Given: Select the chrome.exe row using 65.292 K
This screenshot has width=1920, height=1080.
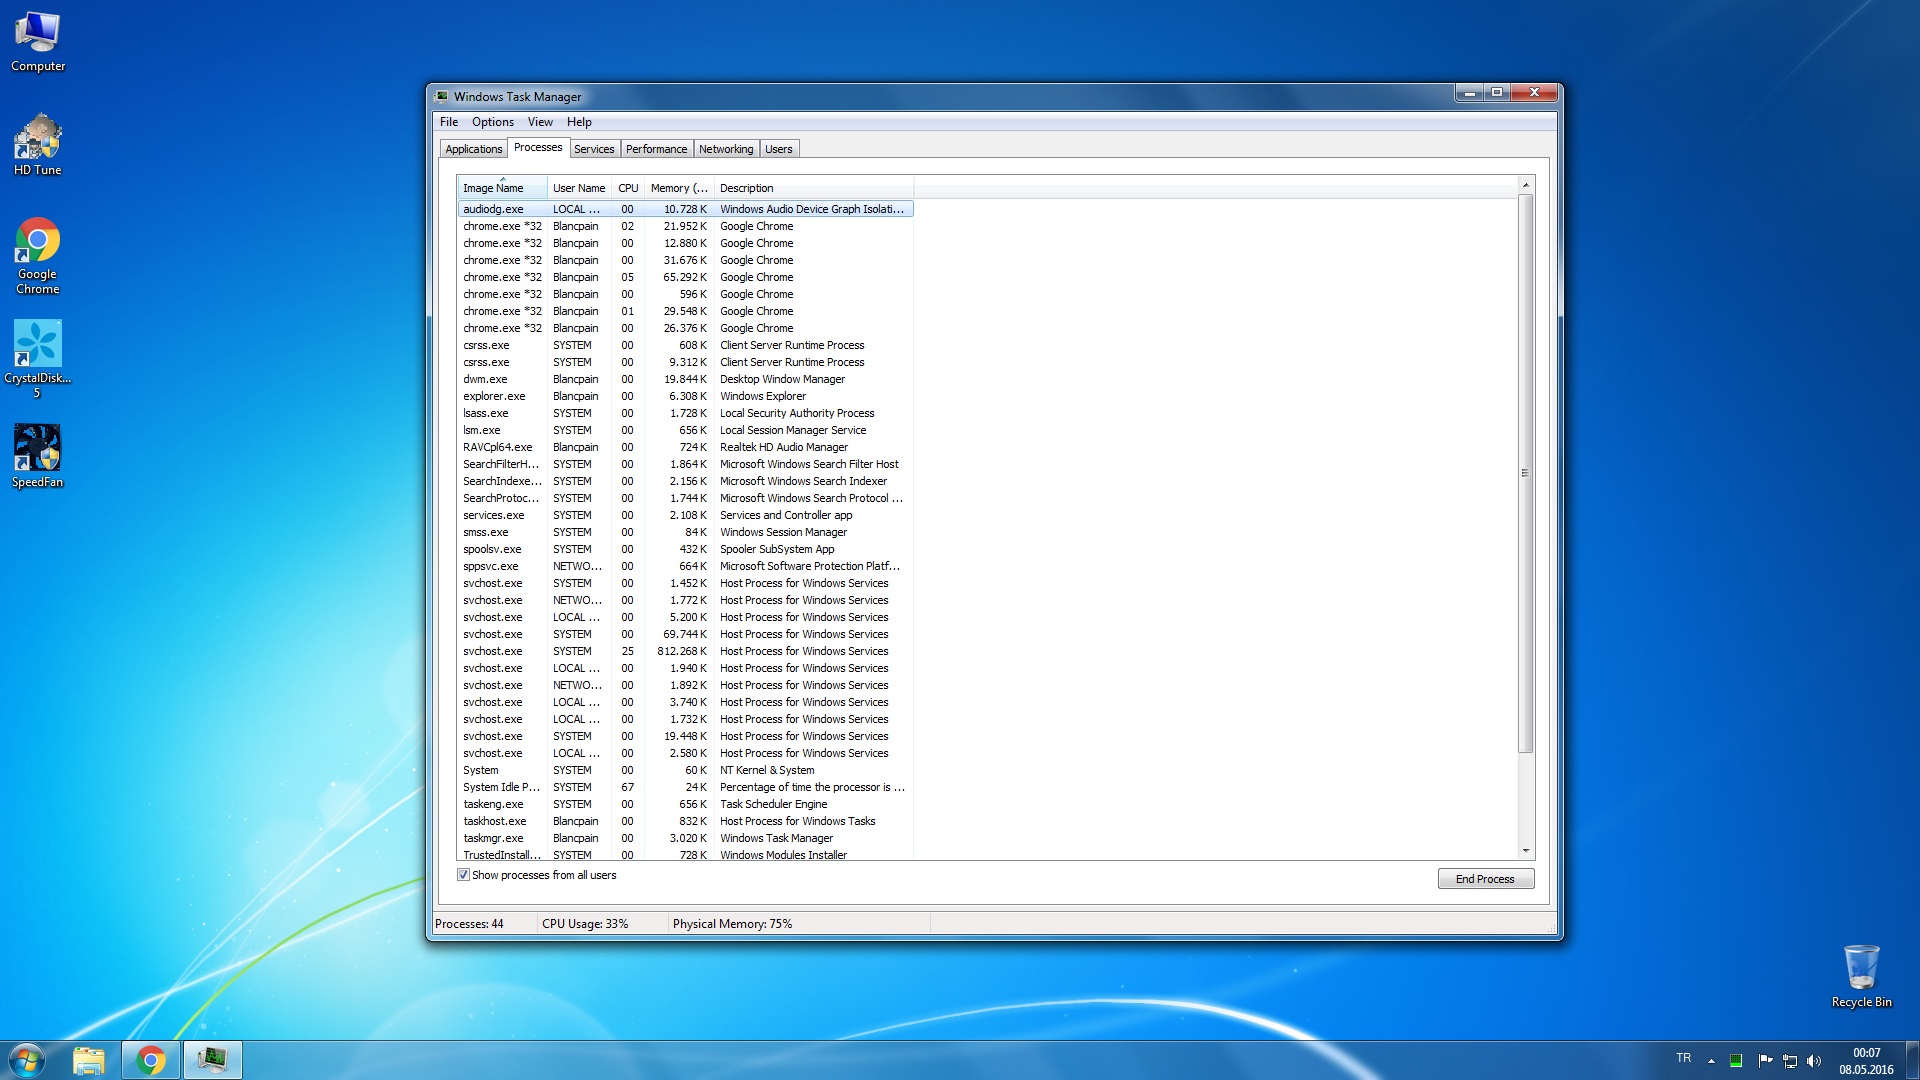Looking at the screenshot, I should 685,277.
